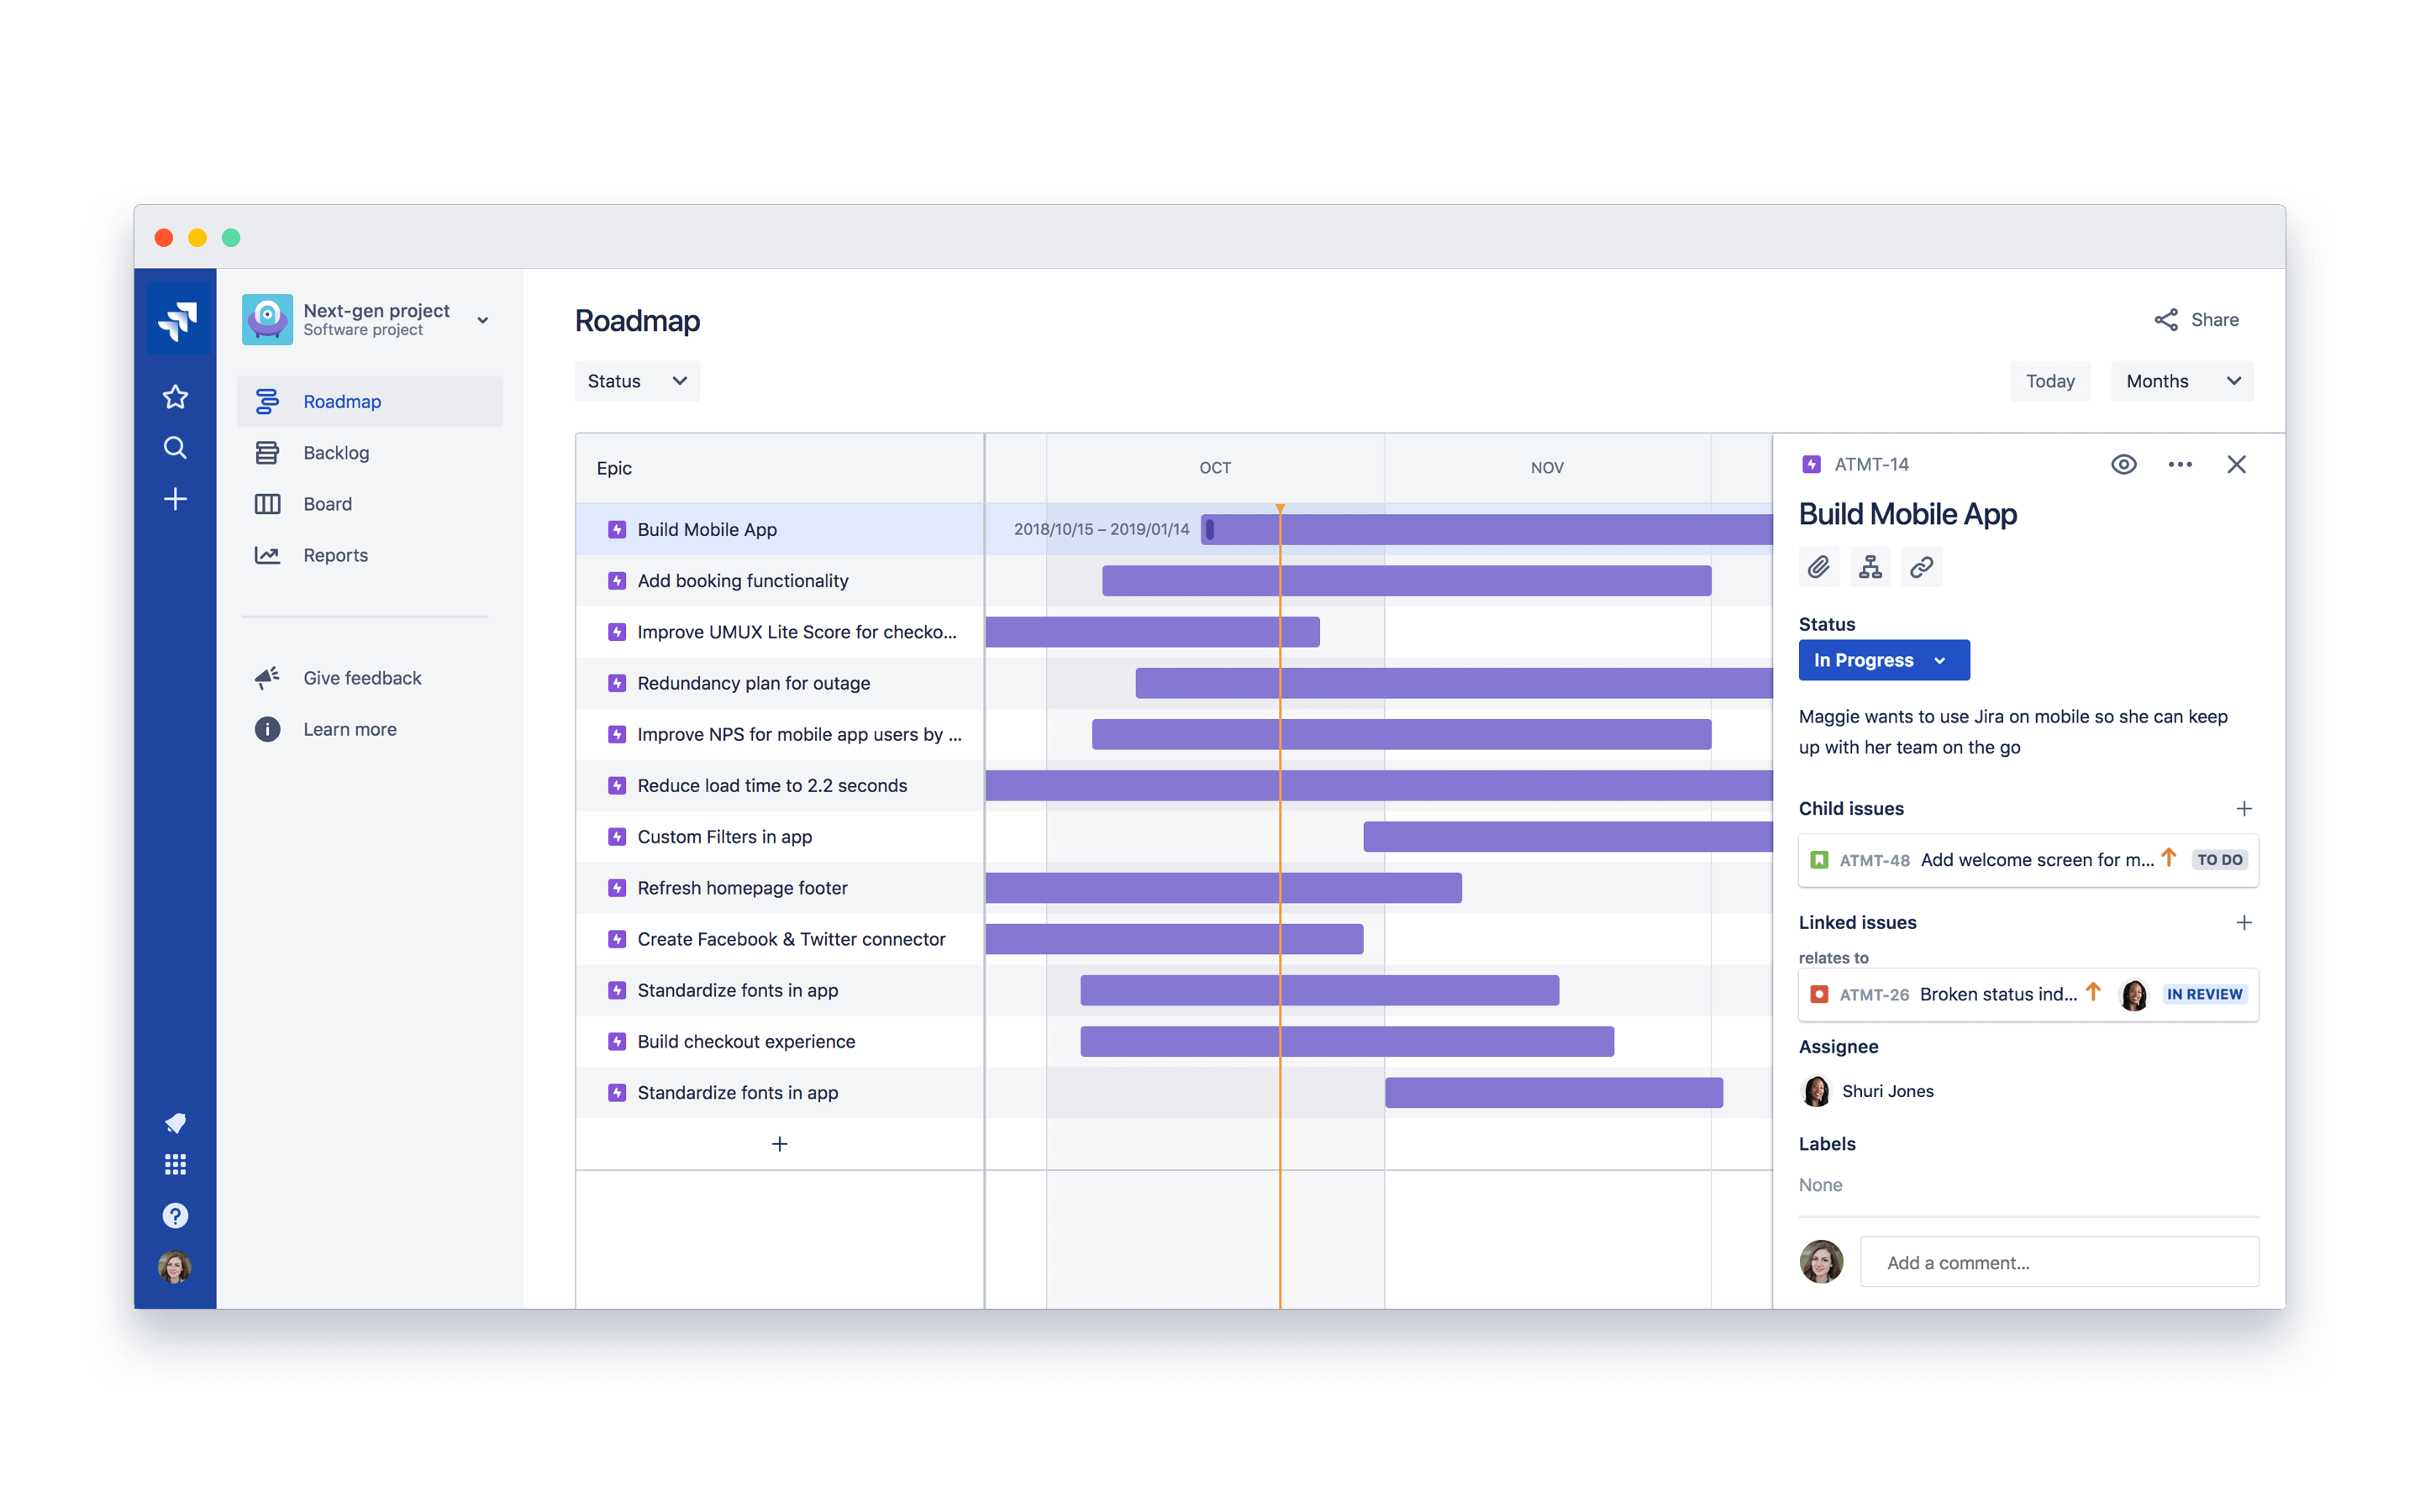Click the more options ellipsis icon
2420x1512 pixels.
click(x=2180, y=465)
